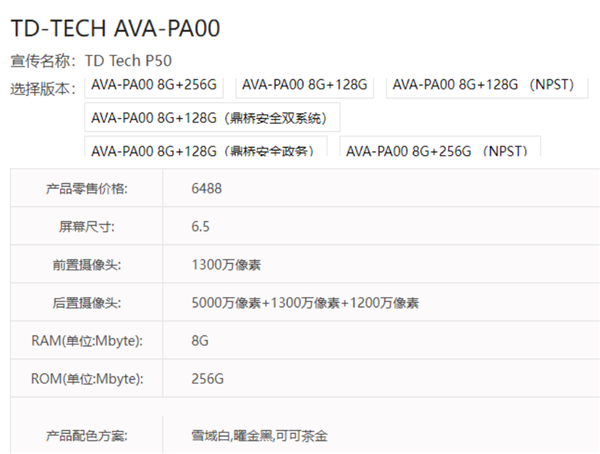This screenshot has width=600, height=454.
Task: Click the retail price value 6488
Action: [207, 189]
